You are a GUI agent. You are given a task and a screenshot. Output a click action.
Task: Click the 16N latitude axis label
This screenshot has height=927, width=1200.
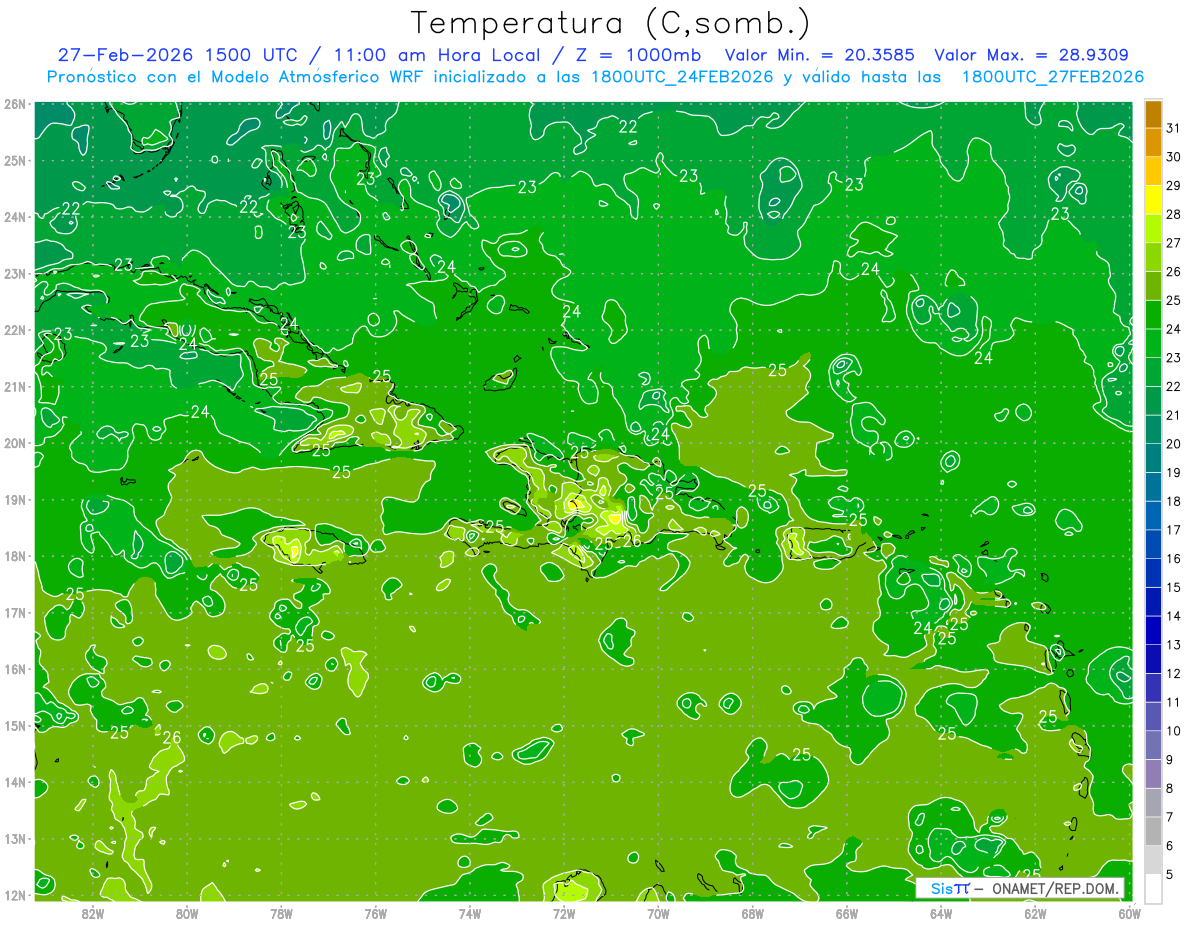coord(15,669)
